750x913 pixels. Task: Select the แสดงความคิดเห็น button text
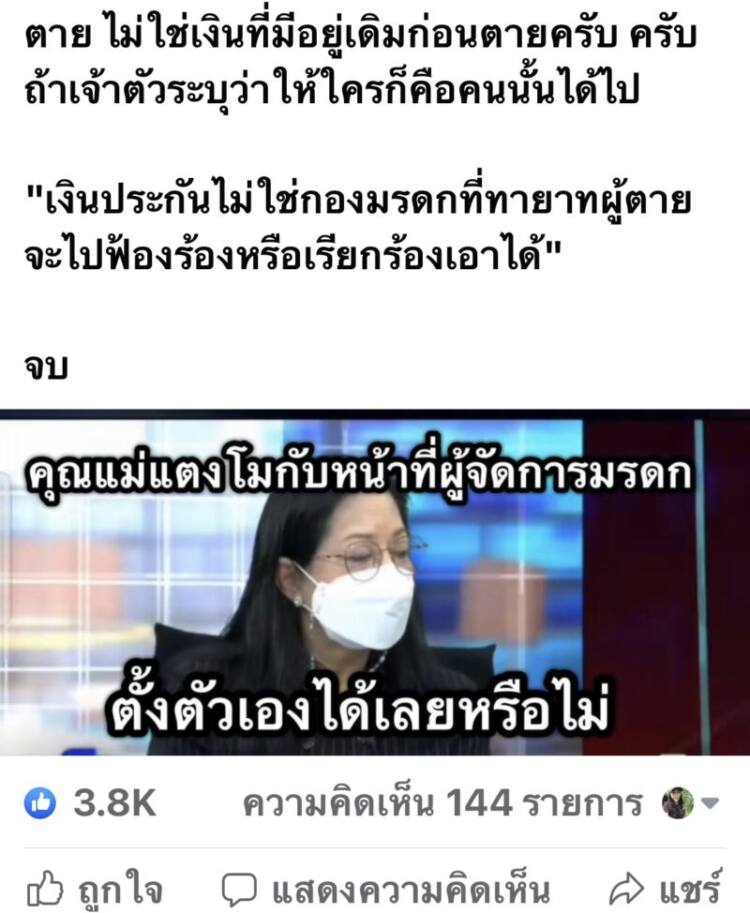click(411, 890)
